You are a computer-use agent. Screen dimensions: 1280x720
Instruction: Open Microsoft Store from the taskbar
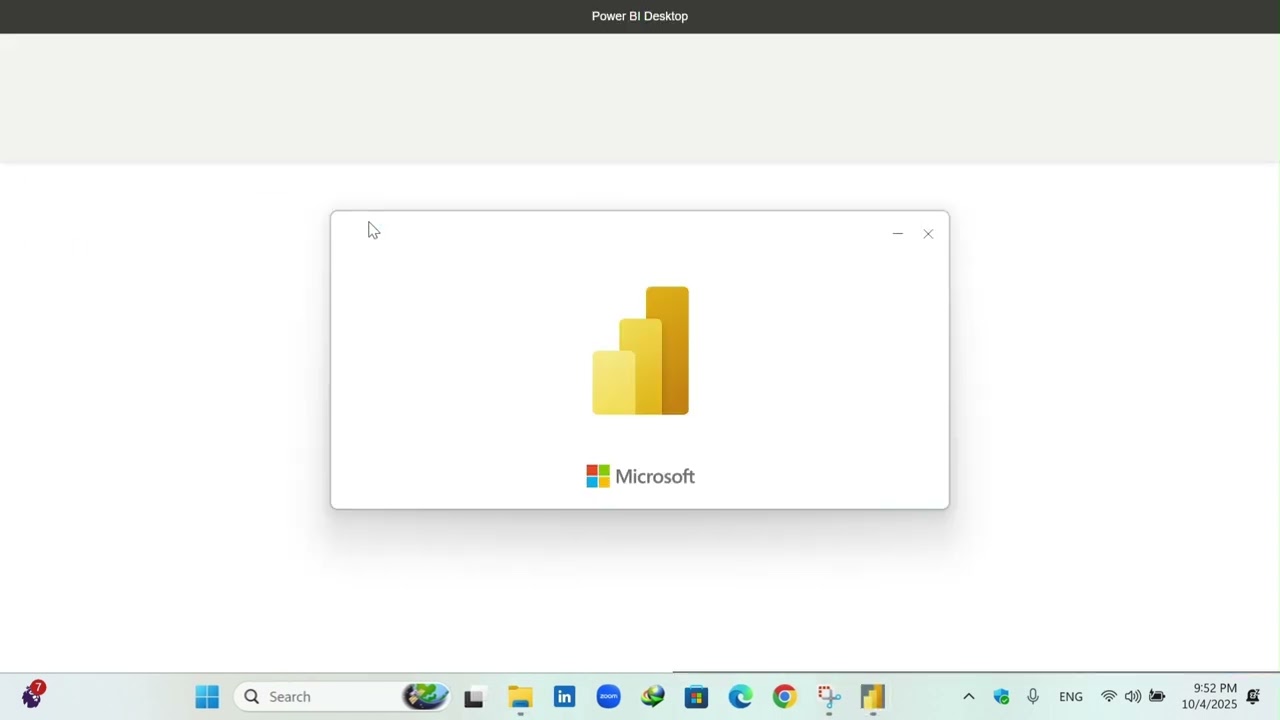pyautogui.click(x=696, y=697)
